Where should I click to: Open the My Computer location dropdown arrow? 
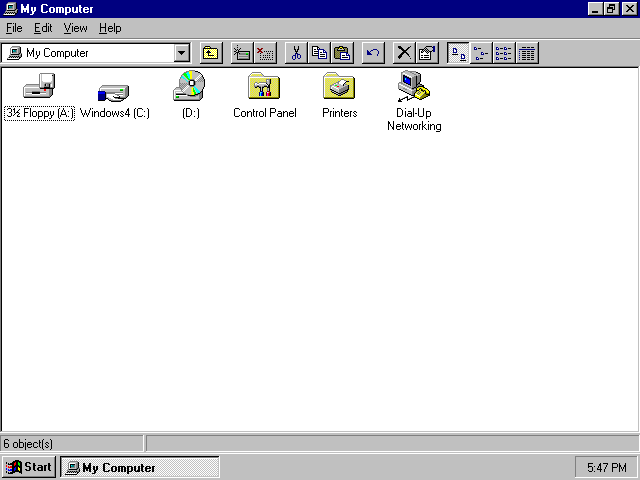182,53
